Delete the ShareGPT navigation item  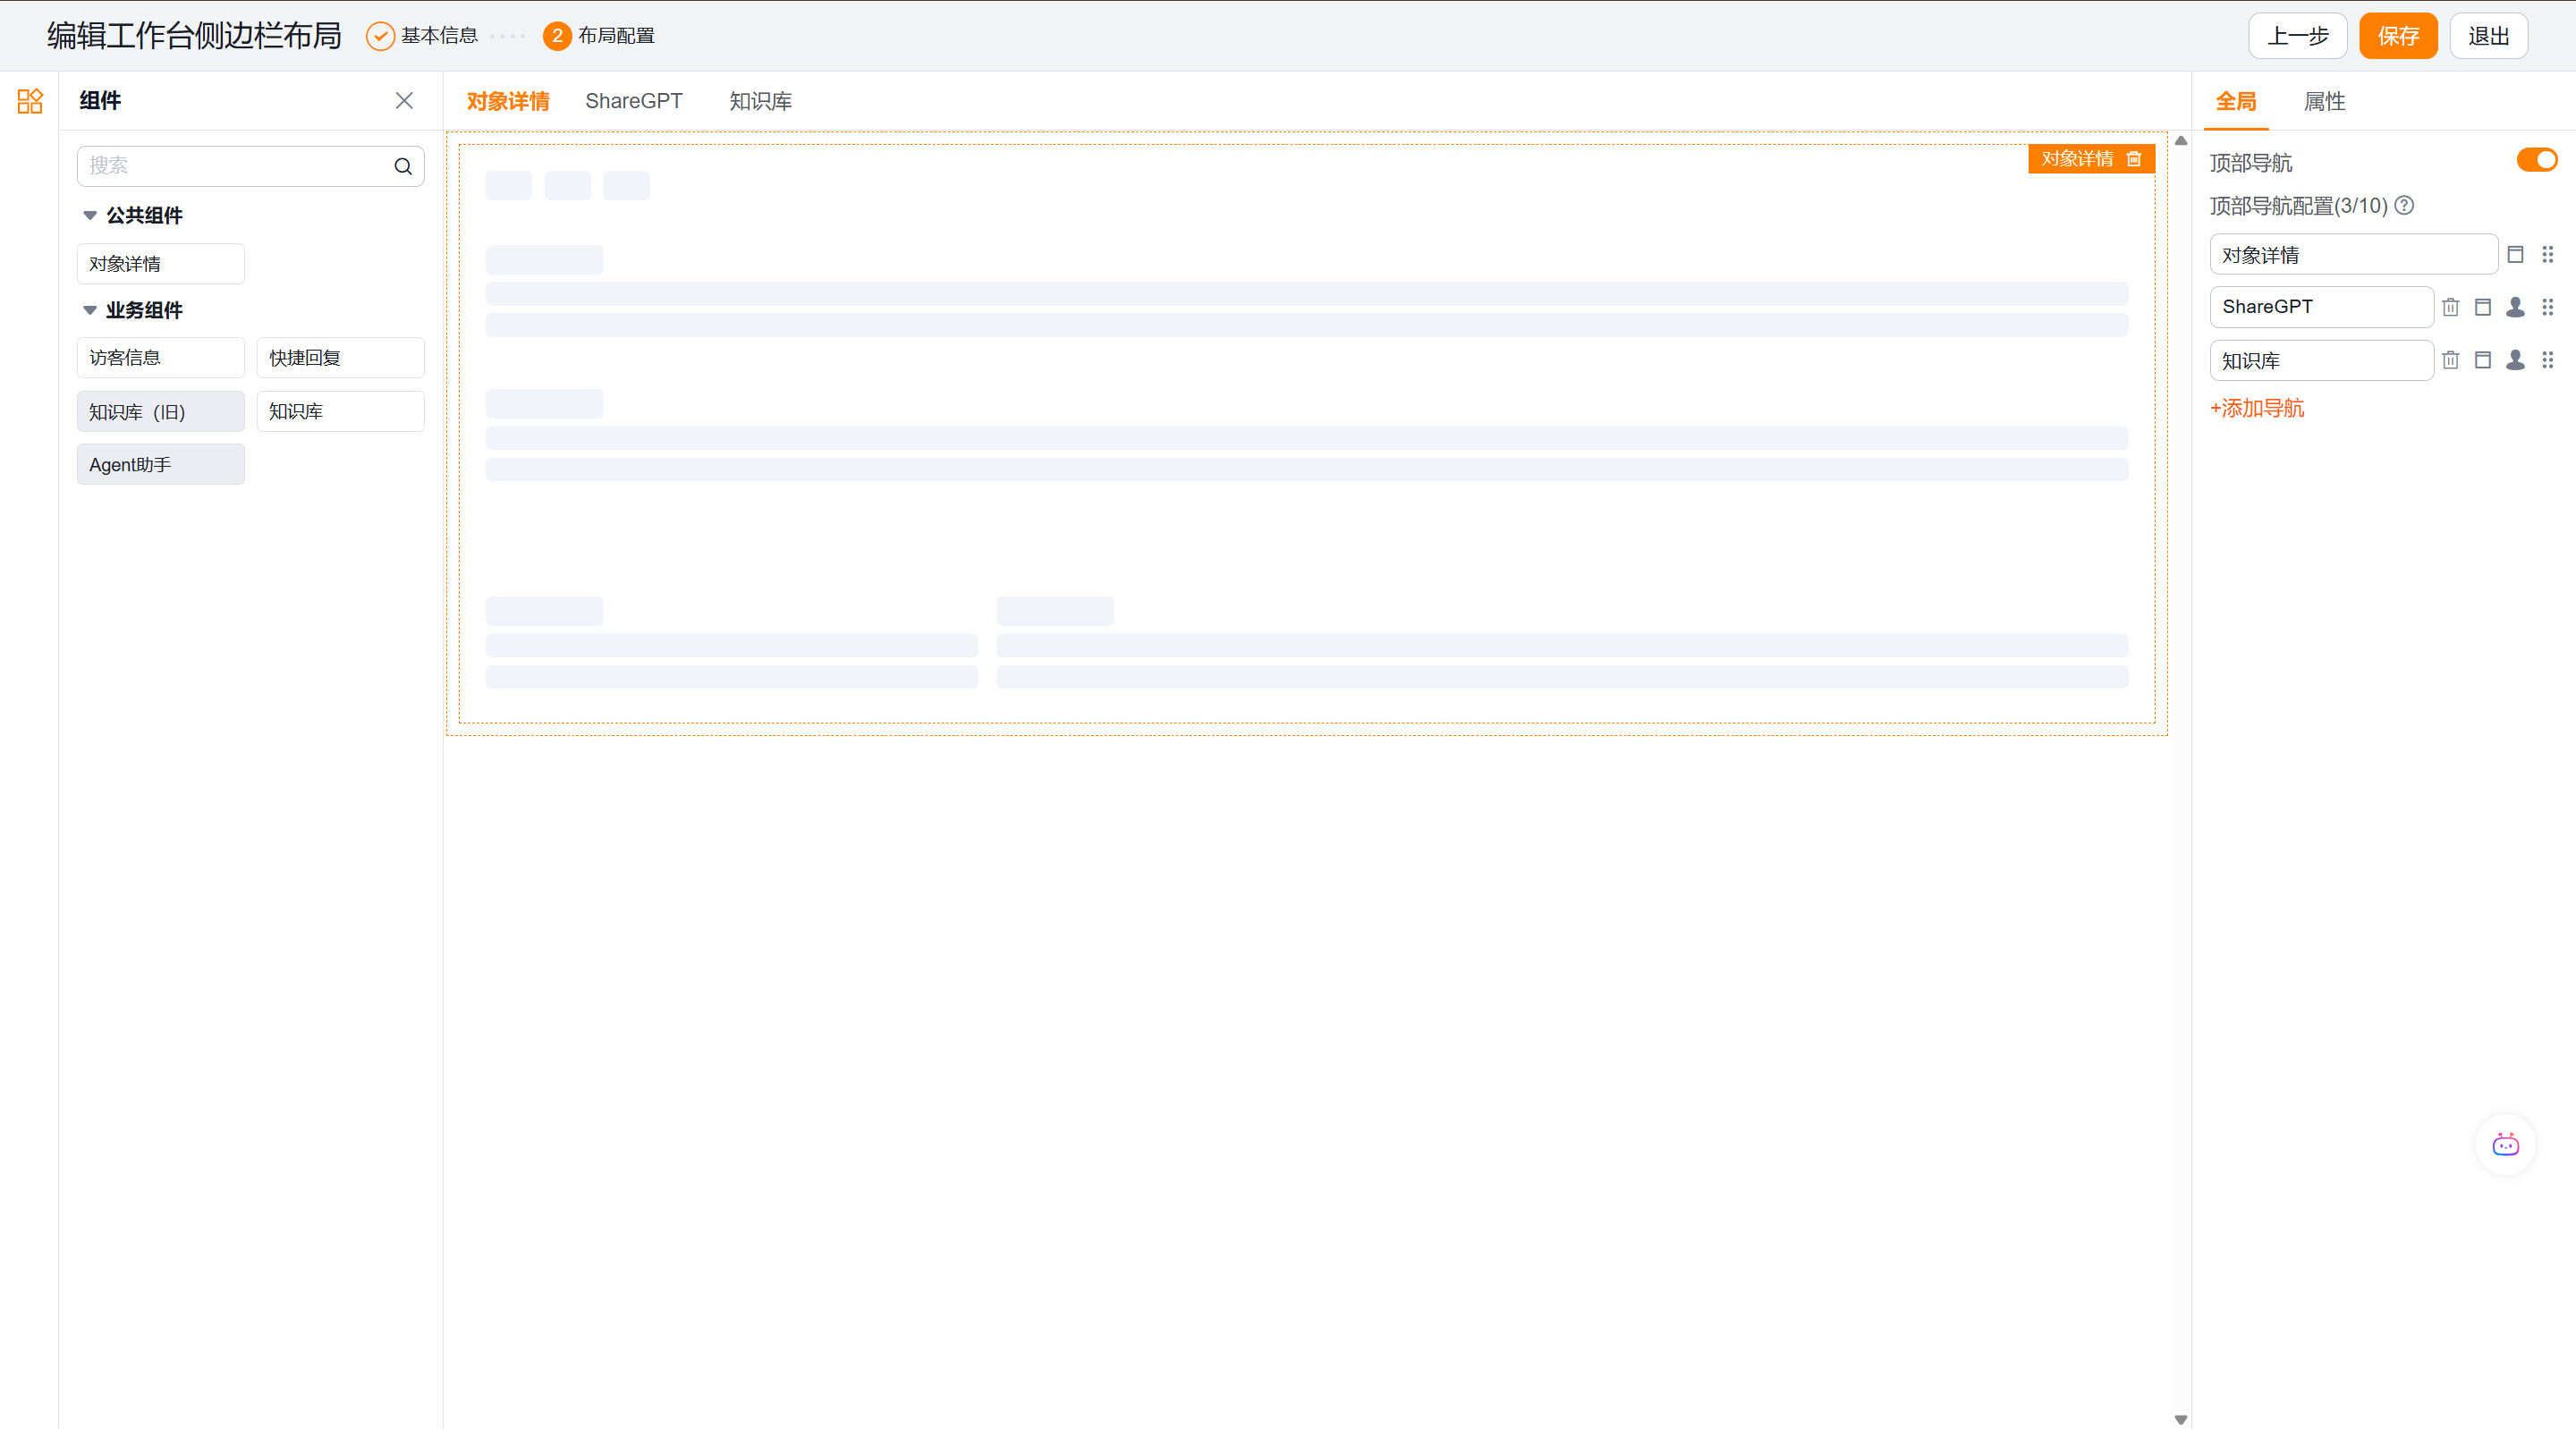[x=2450, y=307]
